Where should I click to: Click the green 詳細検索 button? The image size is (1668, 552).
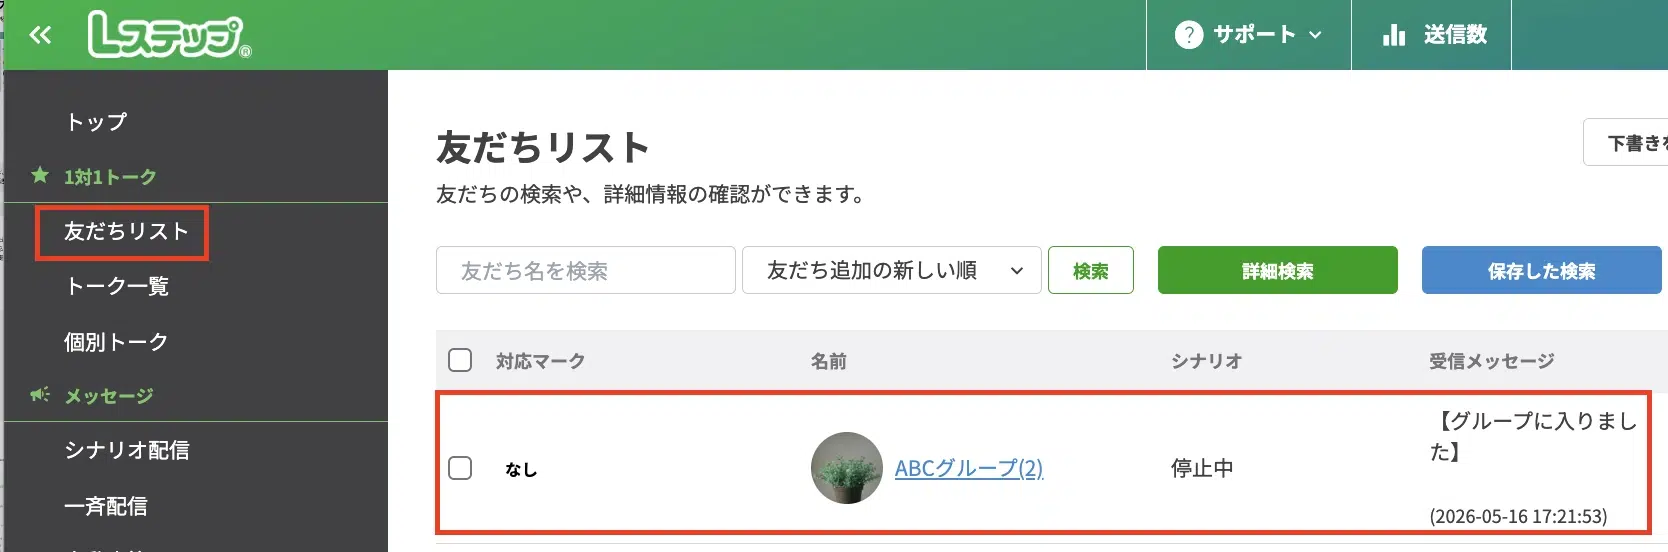1278,270
